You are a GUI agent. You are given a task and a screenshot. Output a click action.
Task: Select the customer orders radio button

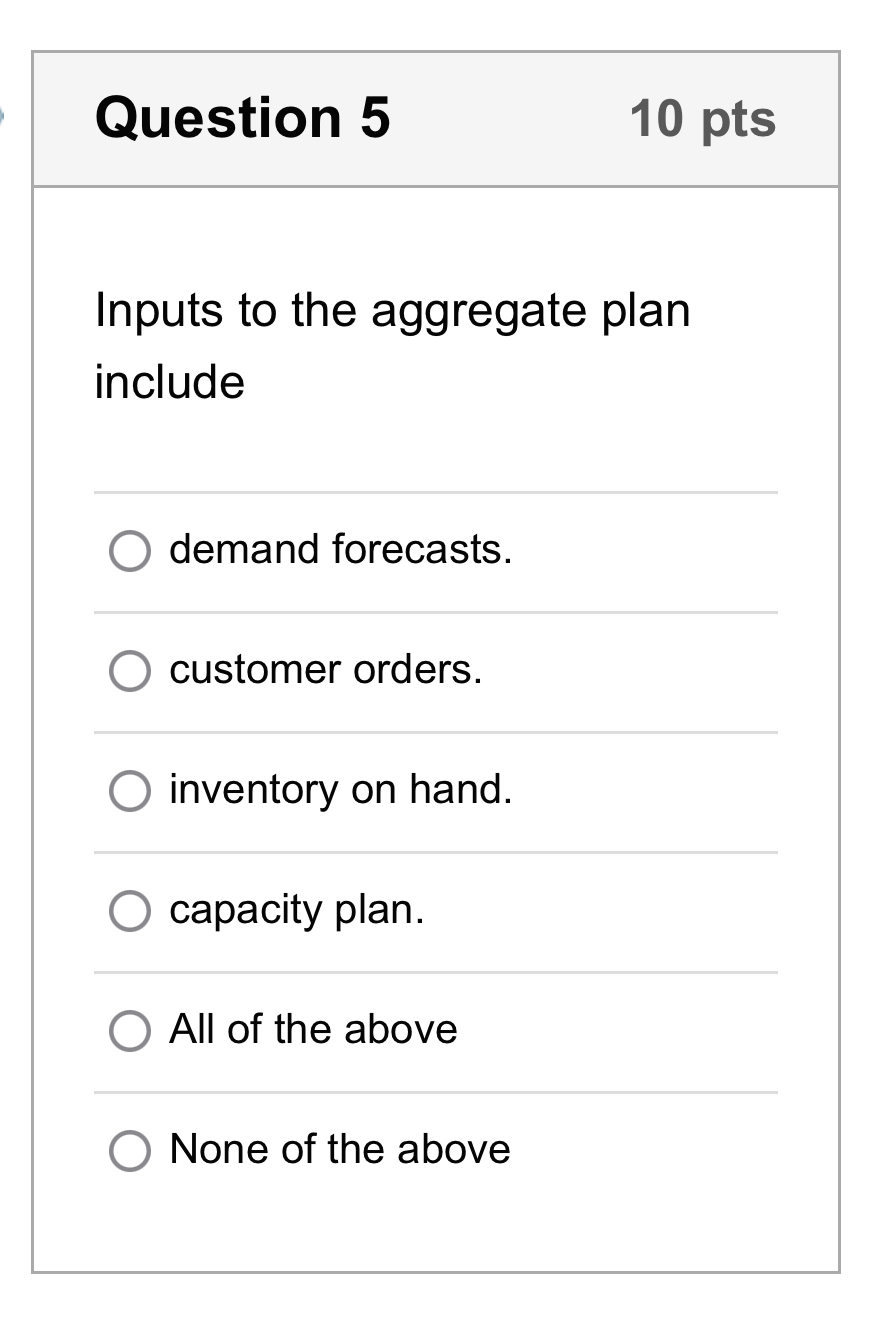(x=129, y=670)
